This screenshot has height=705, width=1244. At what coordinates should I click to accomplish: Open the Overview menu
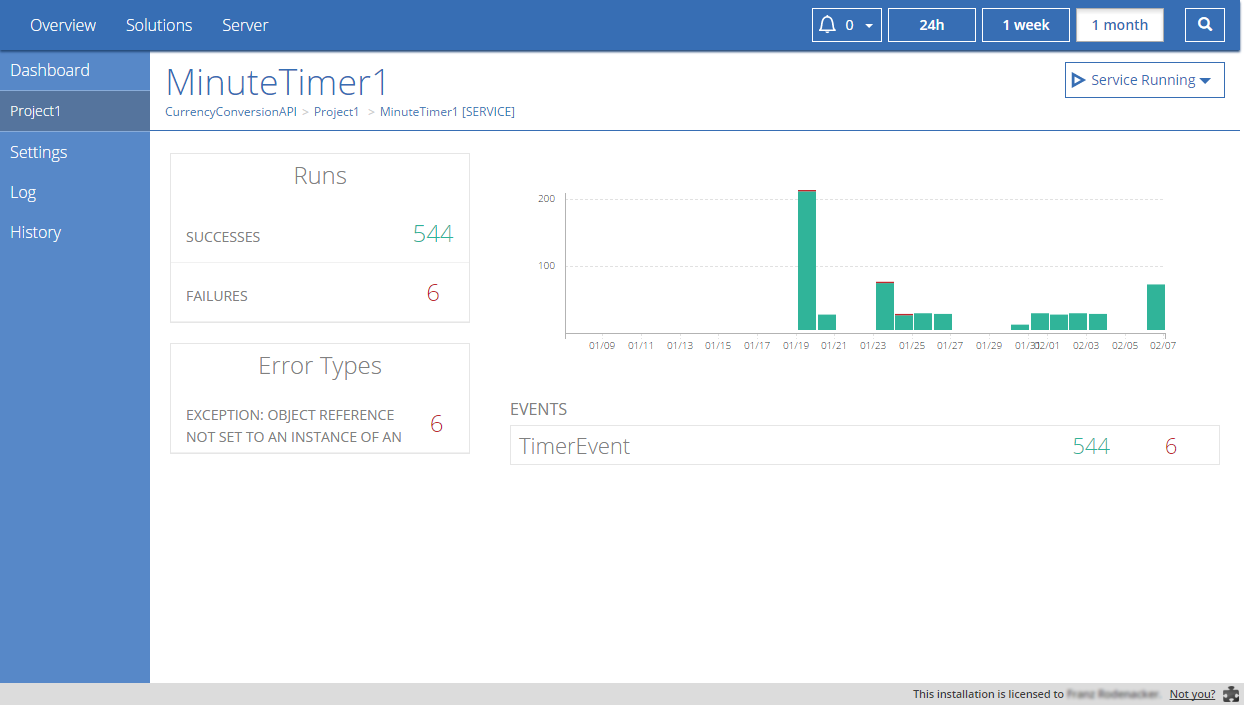[63, 25]
